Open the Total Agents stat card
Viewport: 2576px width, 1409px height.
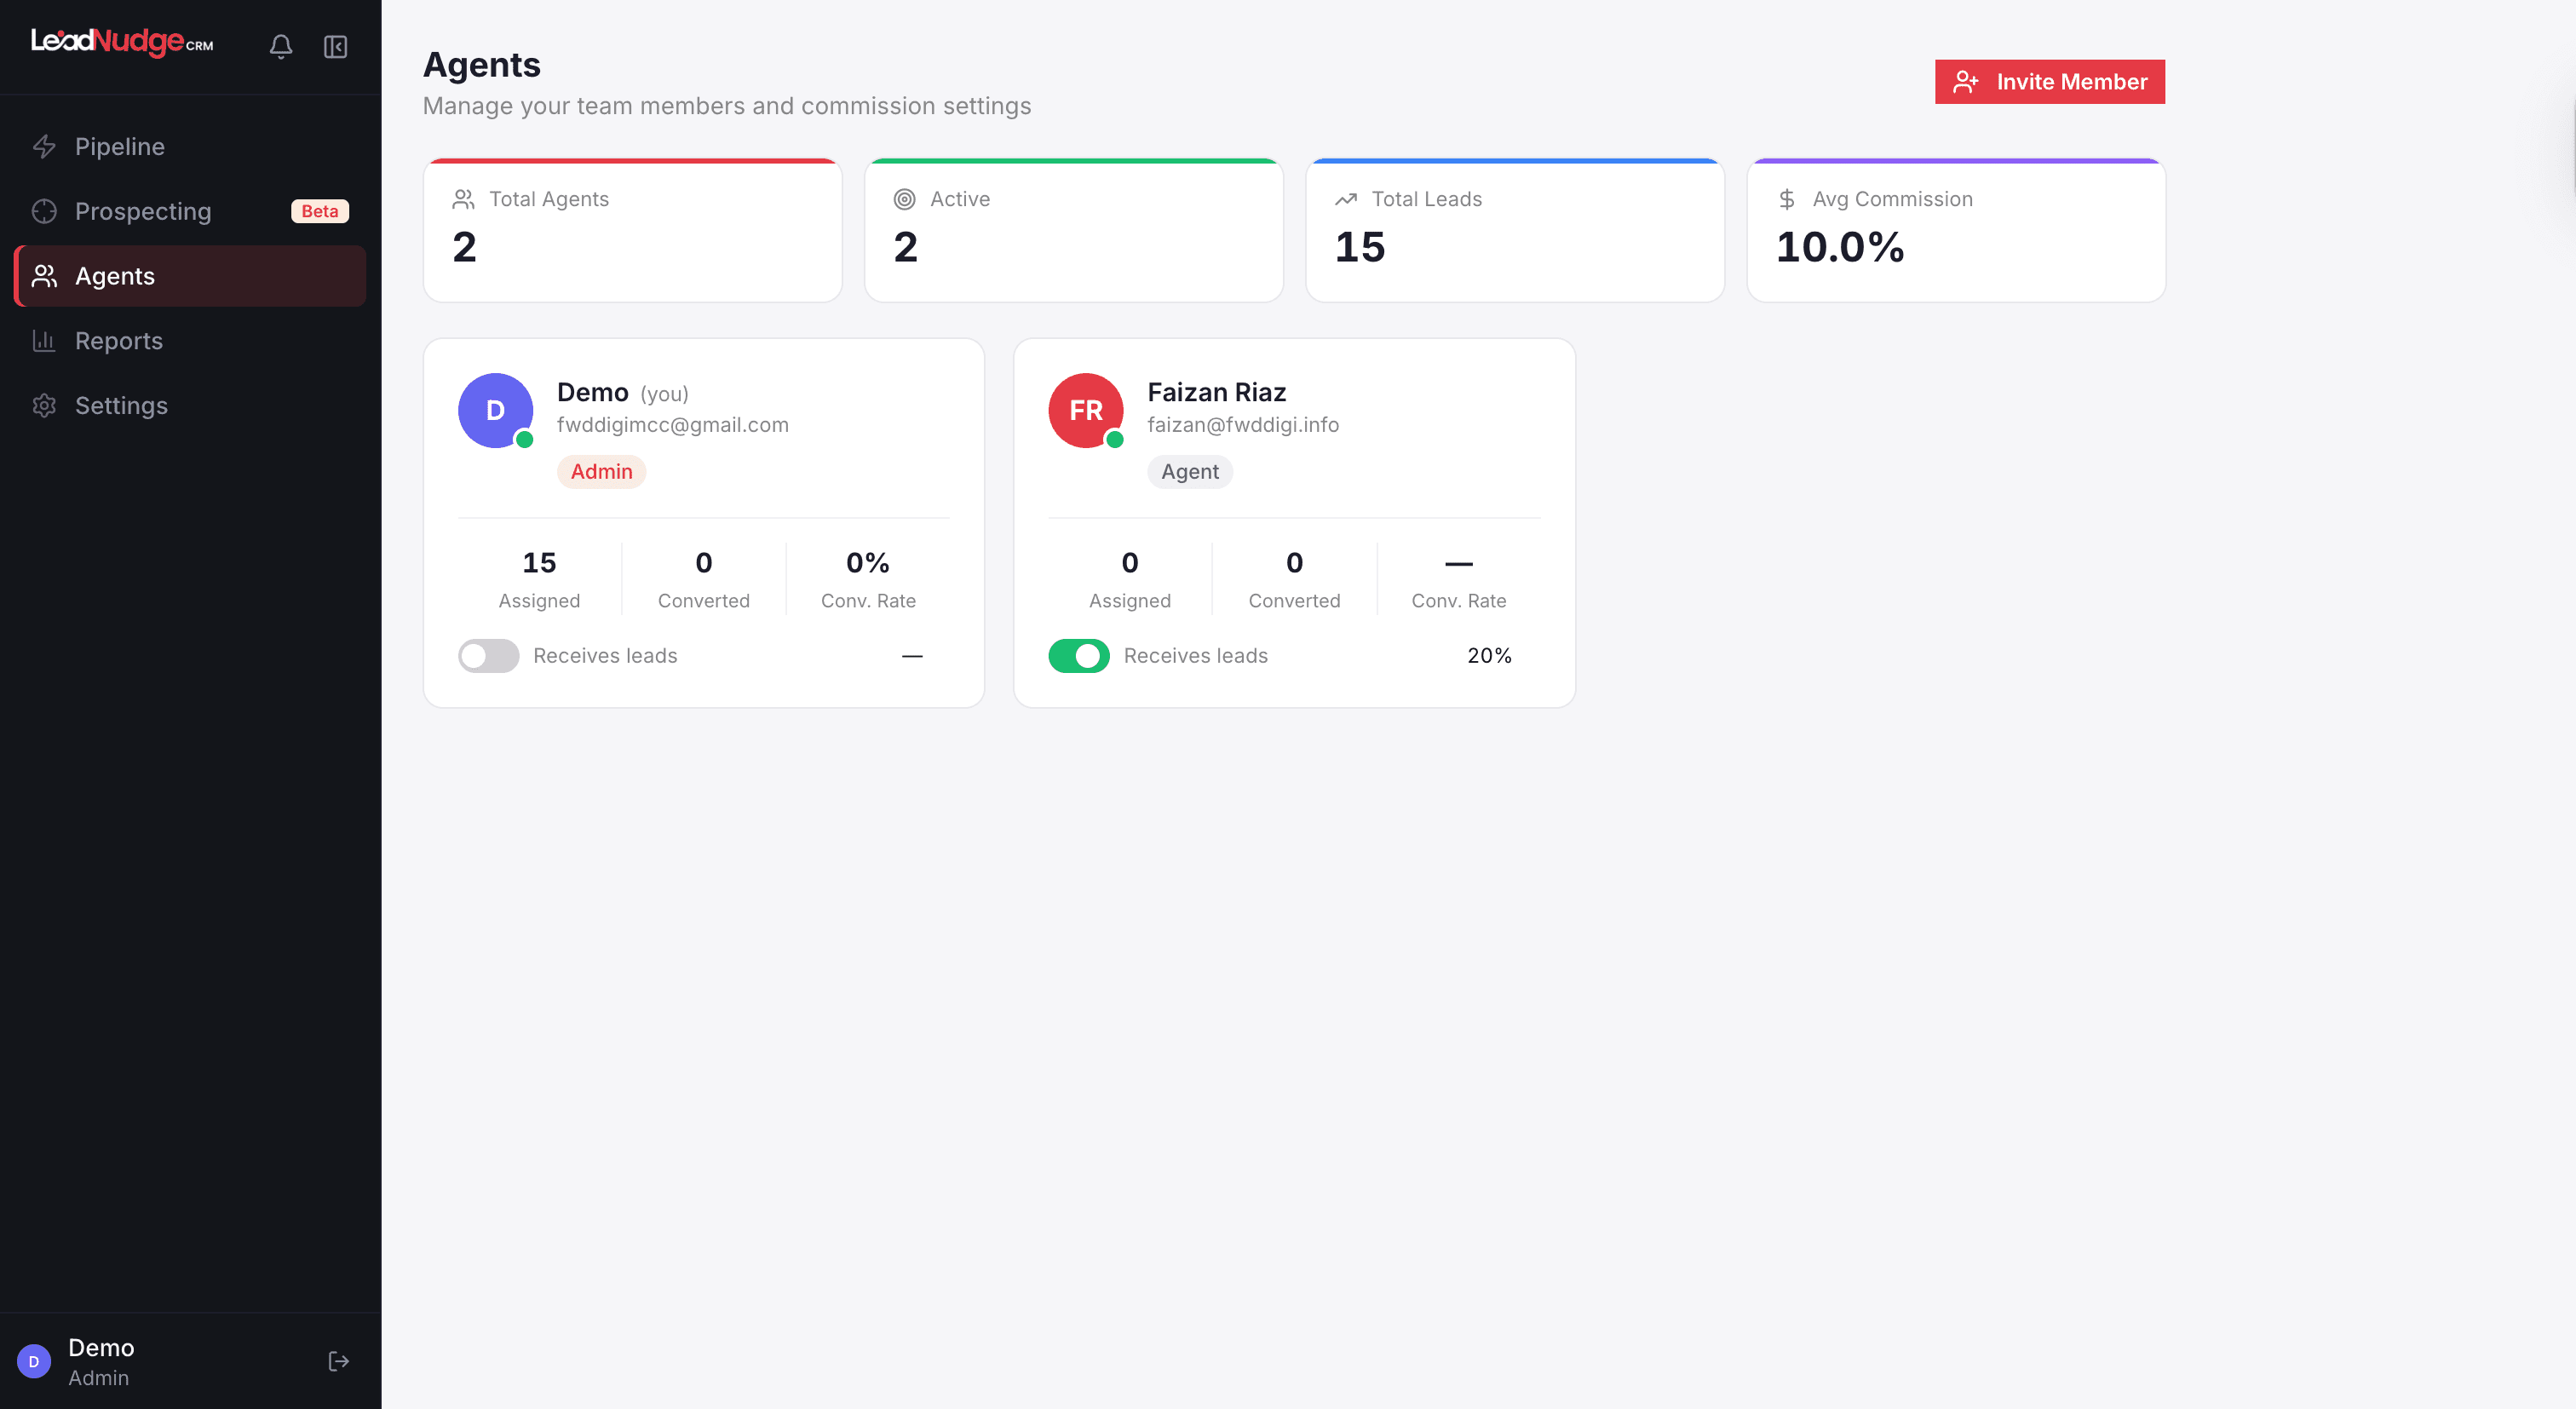633,230
